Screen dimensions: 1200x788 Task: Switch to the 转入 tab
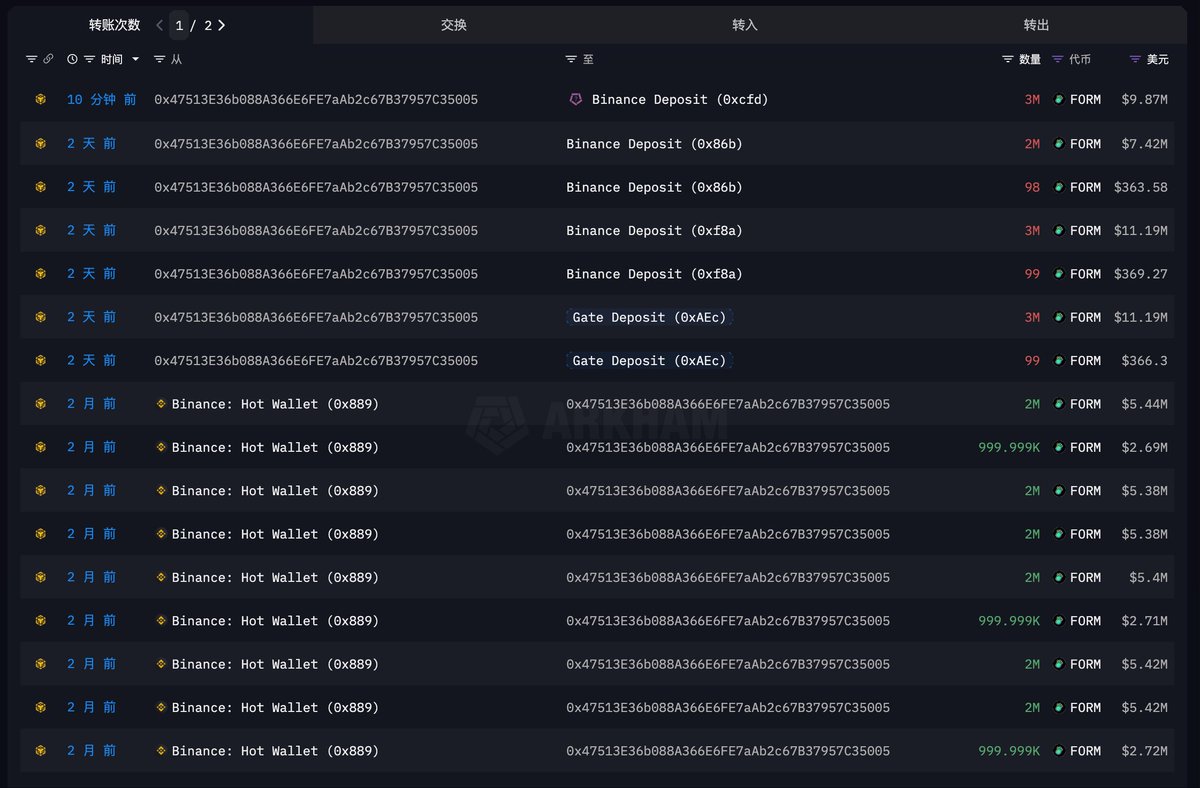click(x=745, y=25)
